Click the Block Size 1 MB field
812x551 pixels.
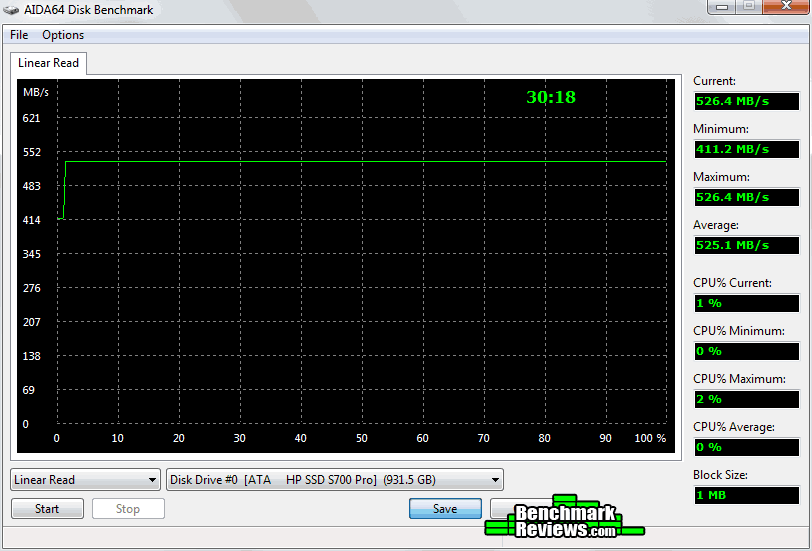coord(746,495)
